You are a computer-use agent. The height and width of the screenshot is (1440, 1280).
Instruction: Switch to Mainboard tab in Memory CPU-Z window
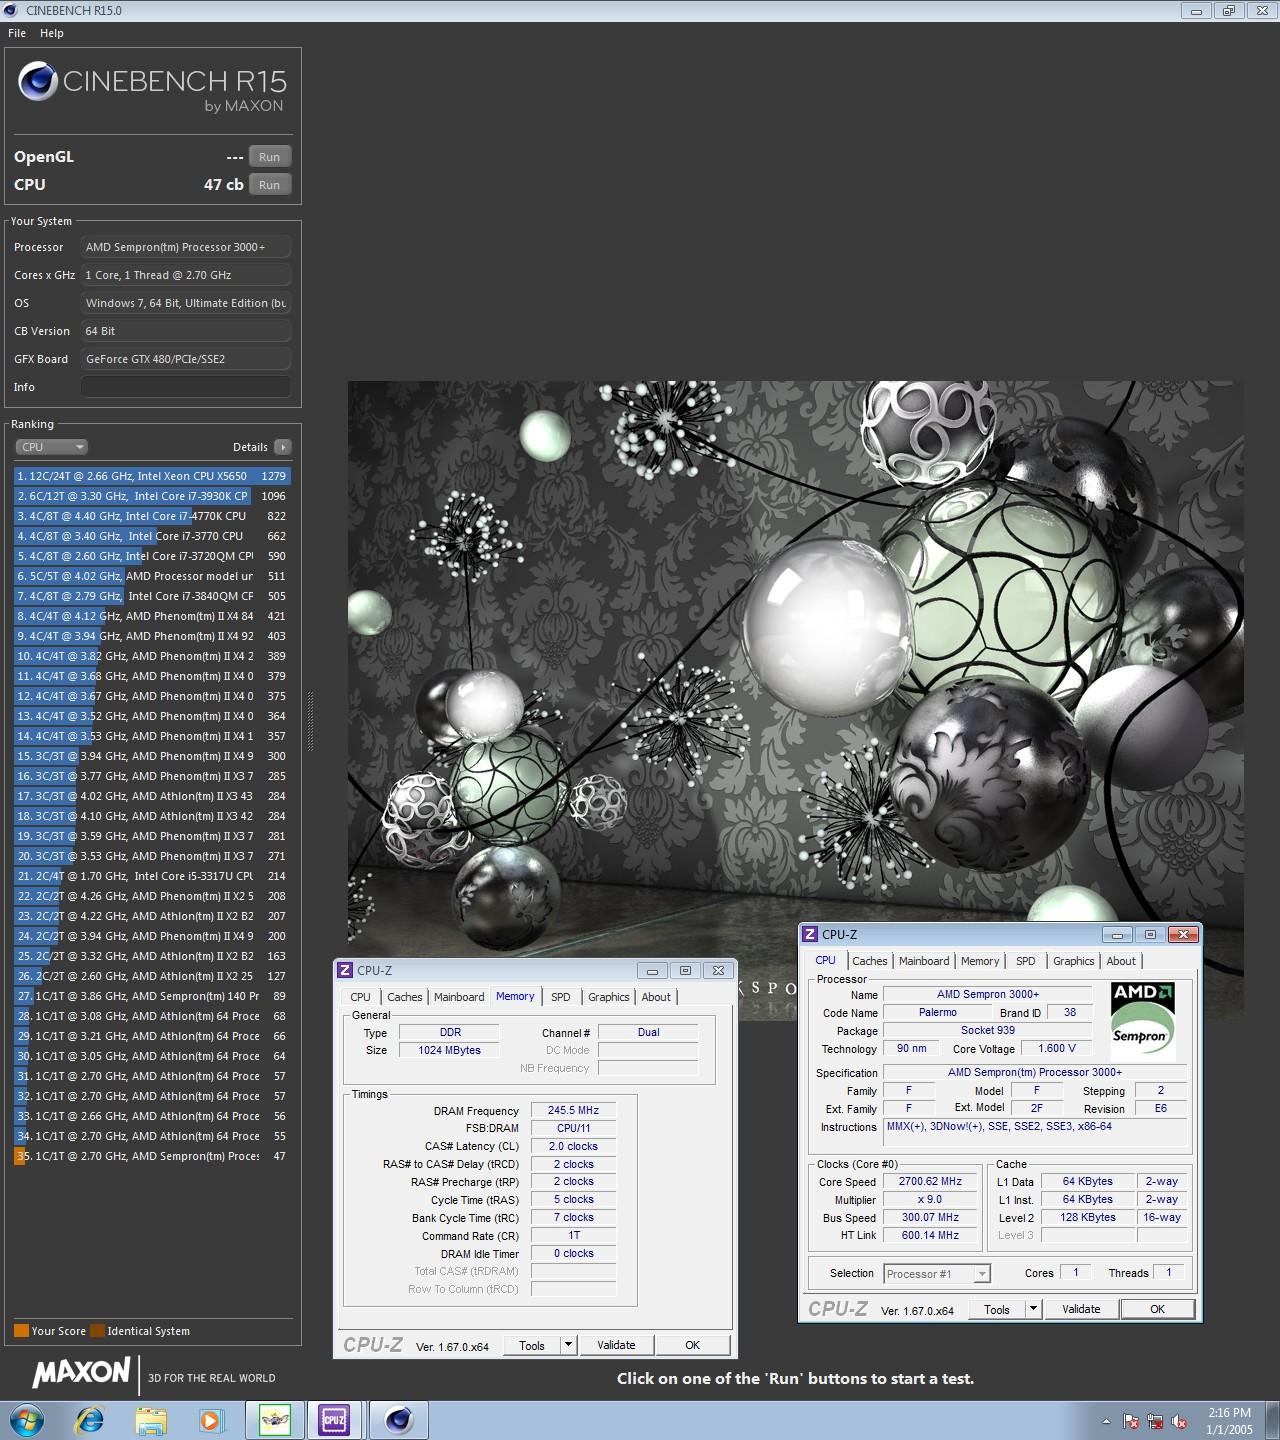[459, 997]
